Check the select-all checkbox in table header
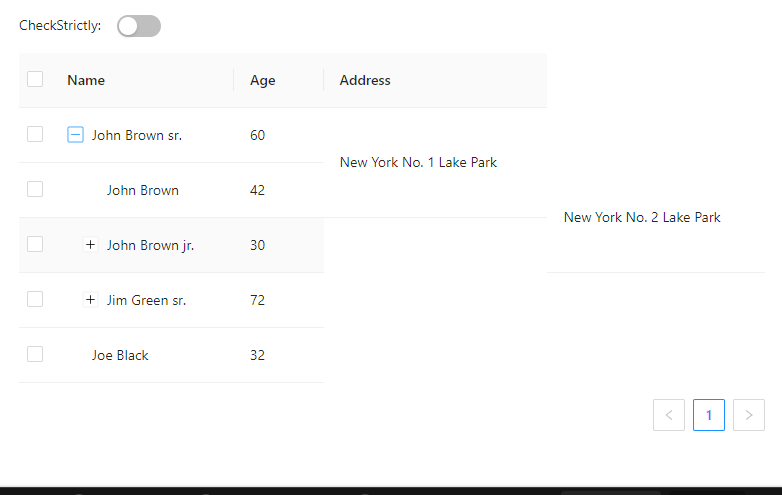This screenshot has height=495, width=782. 35,79
